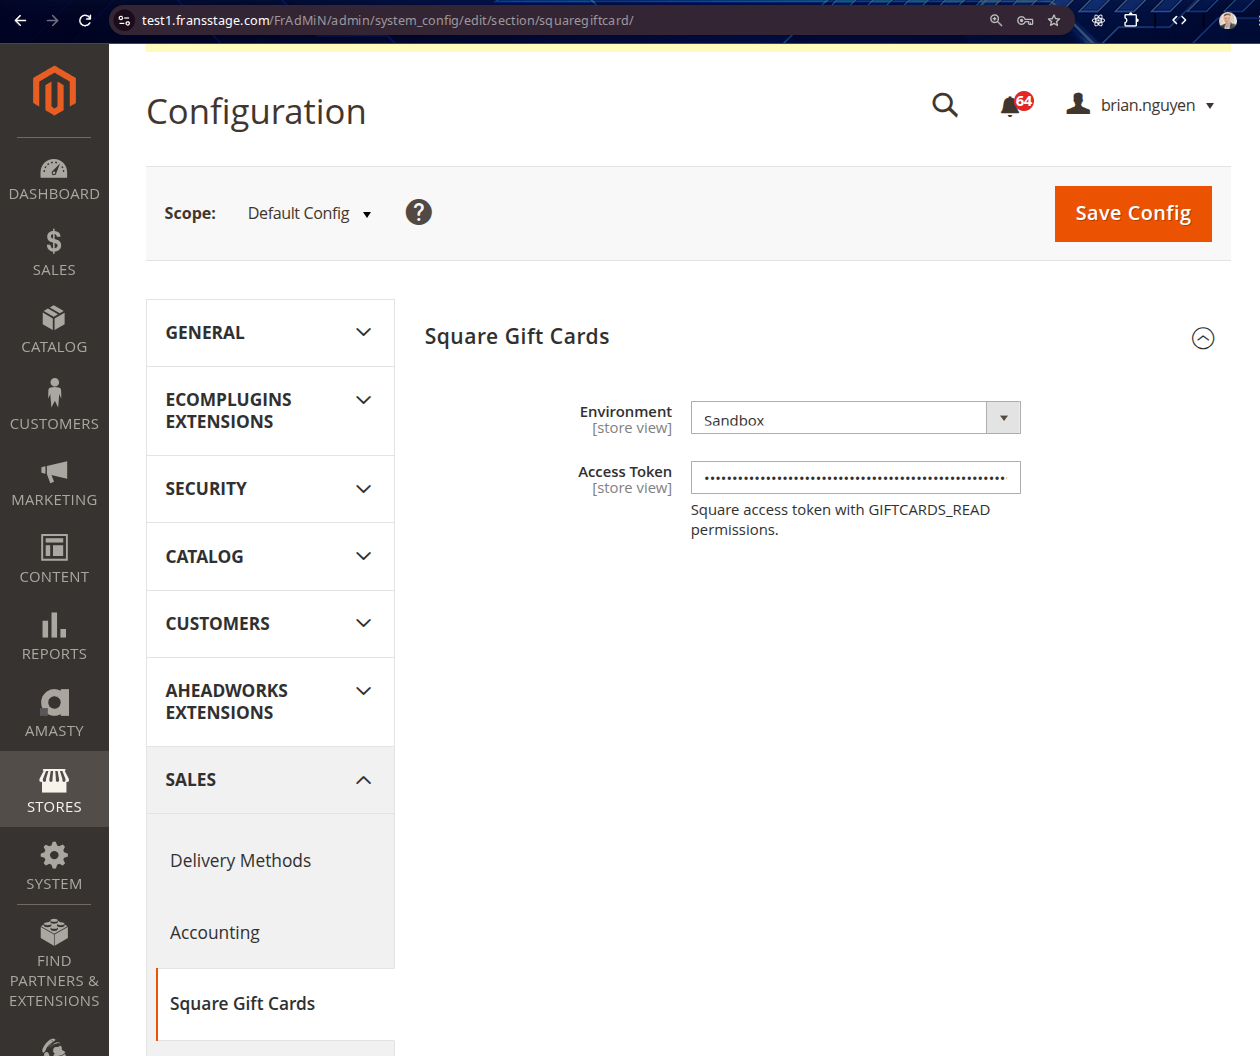Open Accounting settings
The height and width of the screenshot is (1056, 1260).
click(x=215, y=933)
